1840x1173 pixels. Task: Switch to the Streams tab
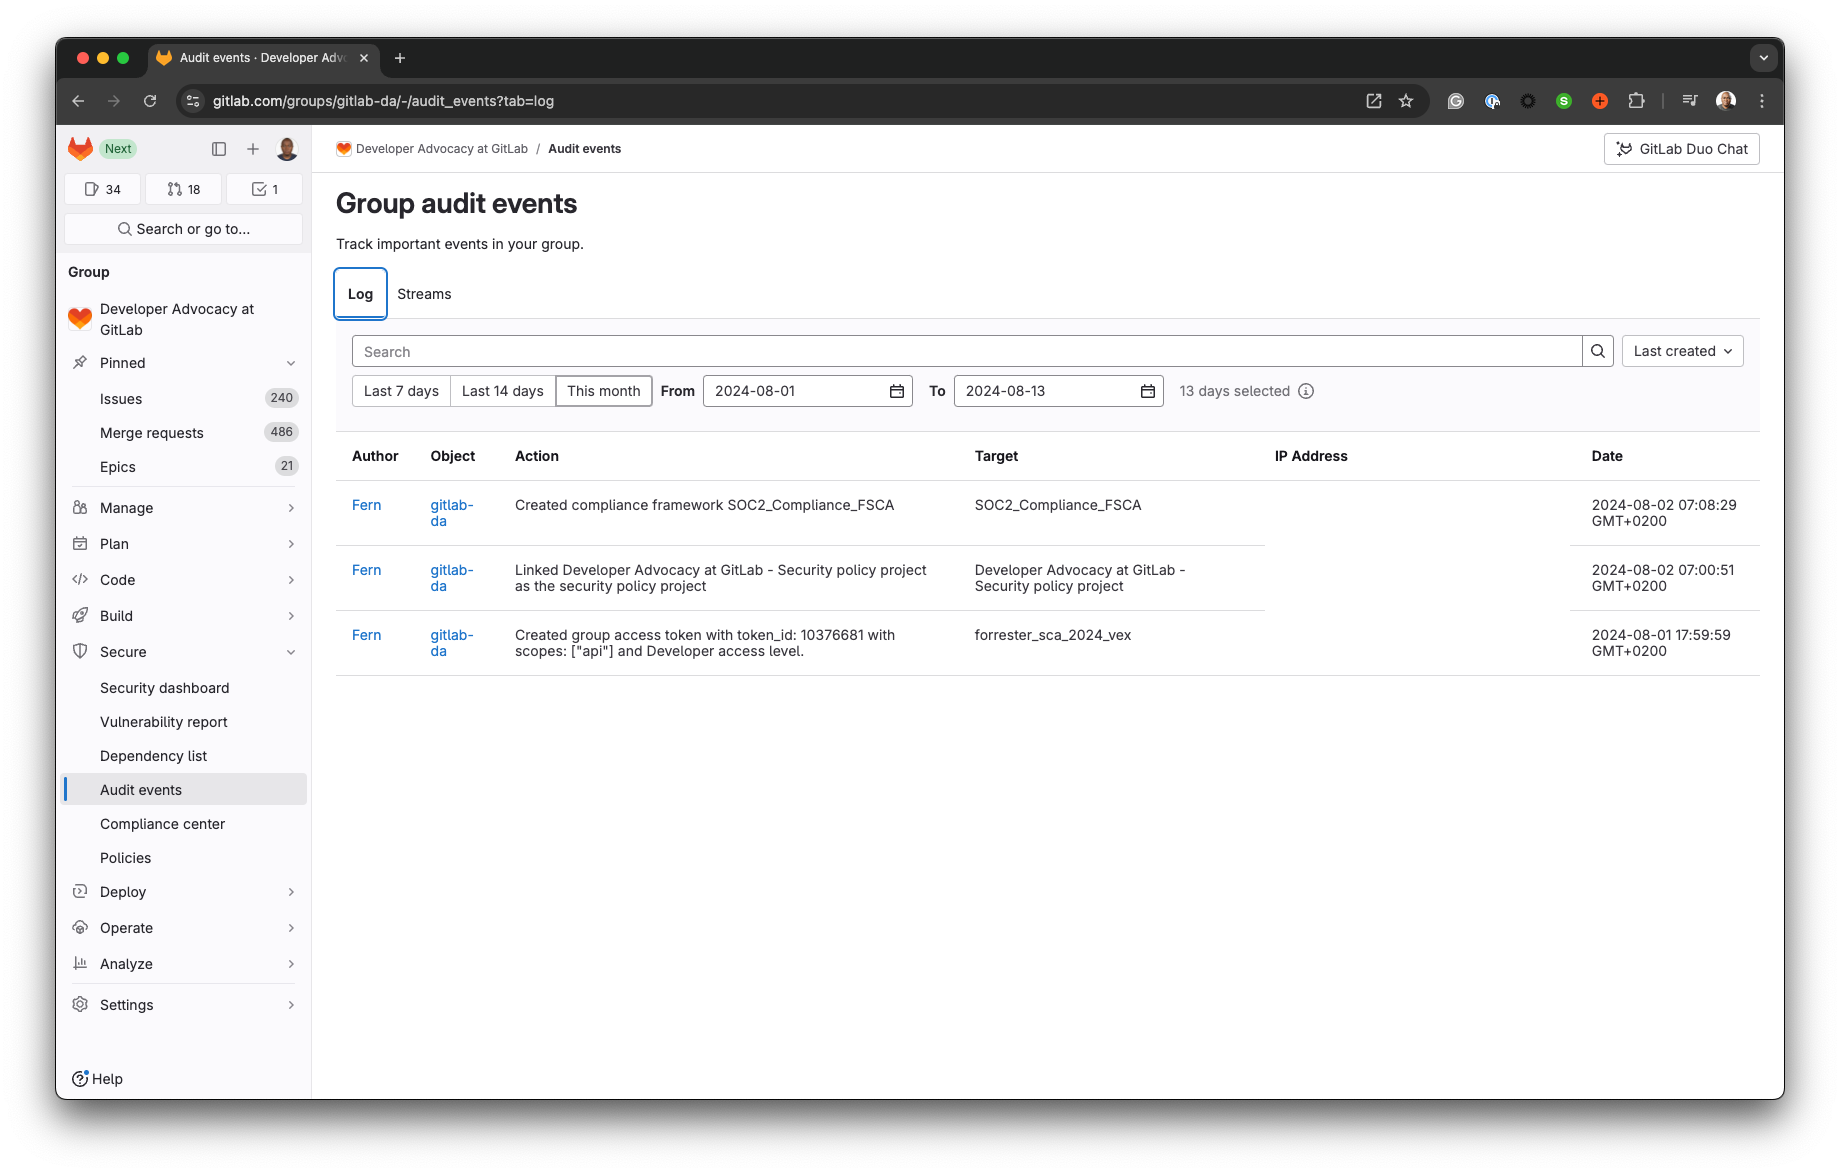tap(424, 293)
